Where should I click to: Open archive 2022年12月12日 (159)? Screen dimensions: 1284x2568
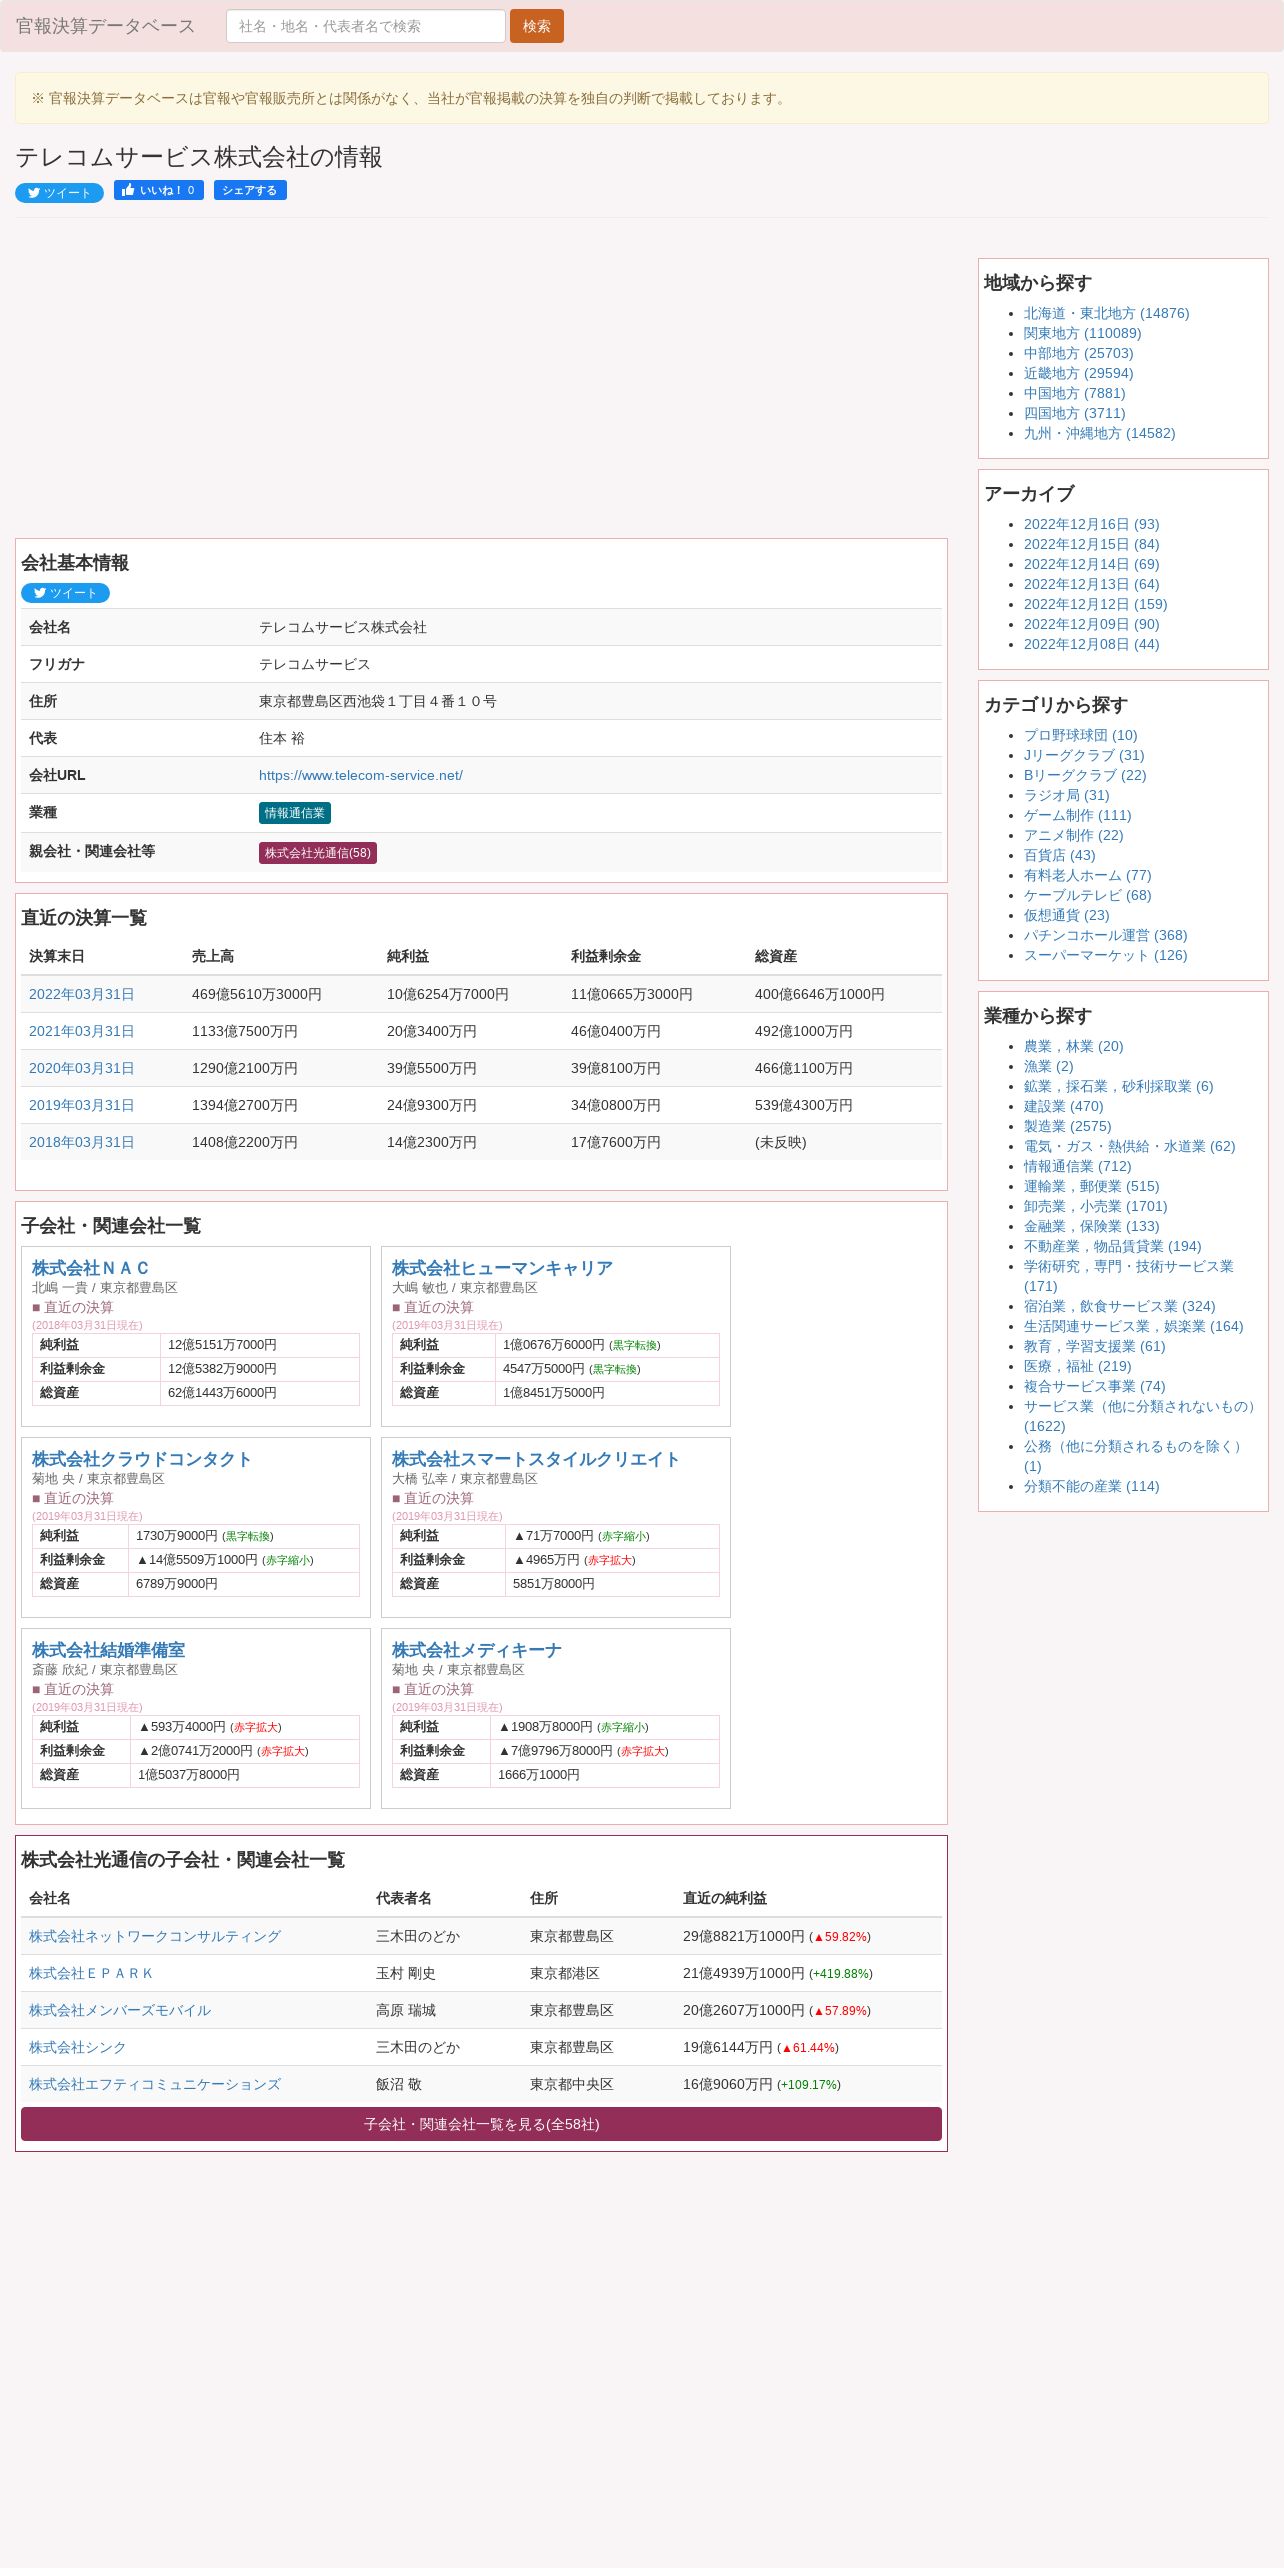1095,604
